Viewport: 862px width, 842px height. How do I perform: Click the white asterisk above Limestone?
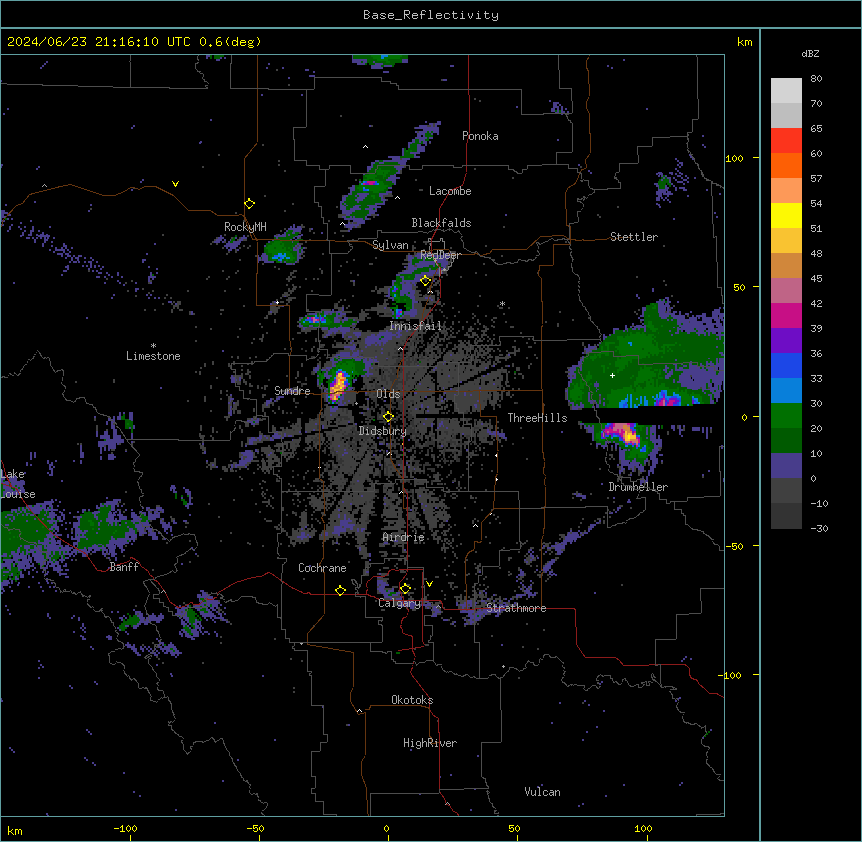point(153,346)
